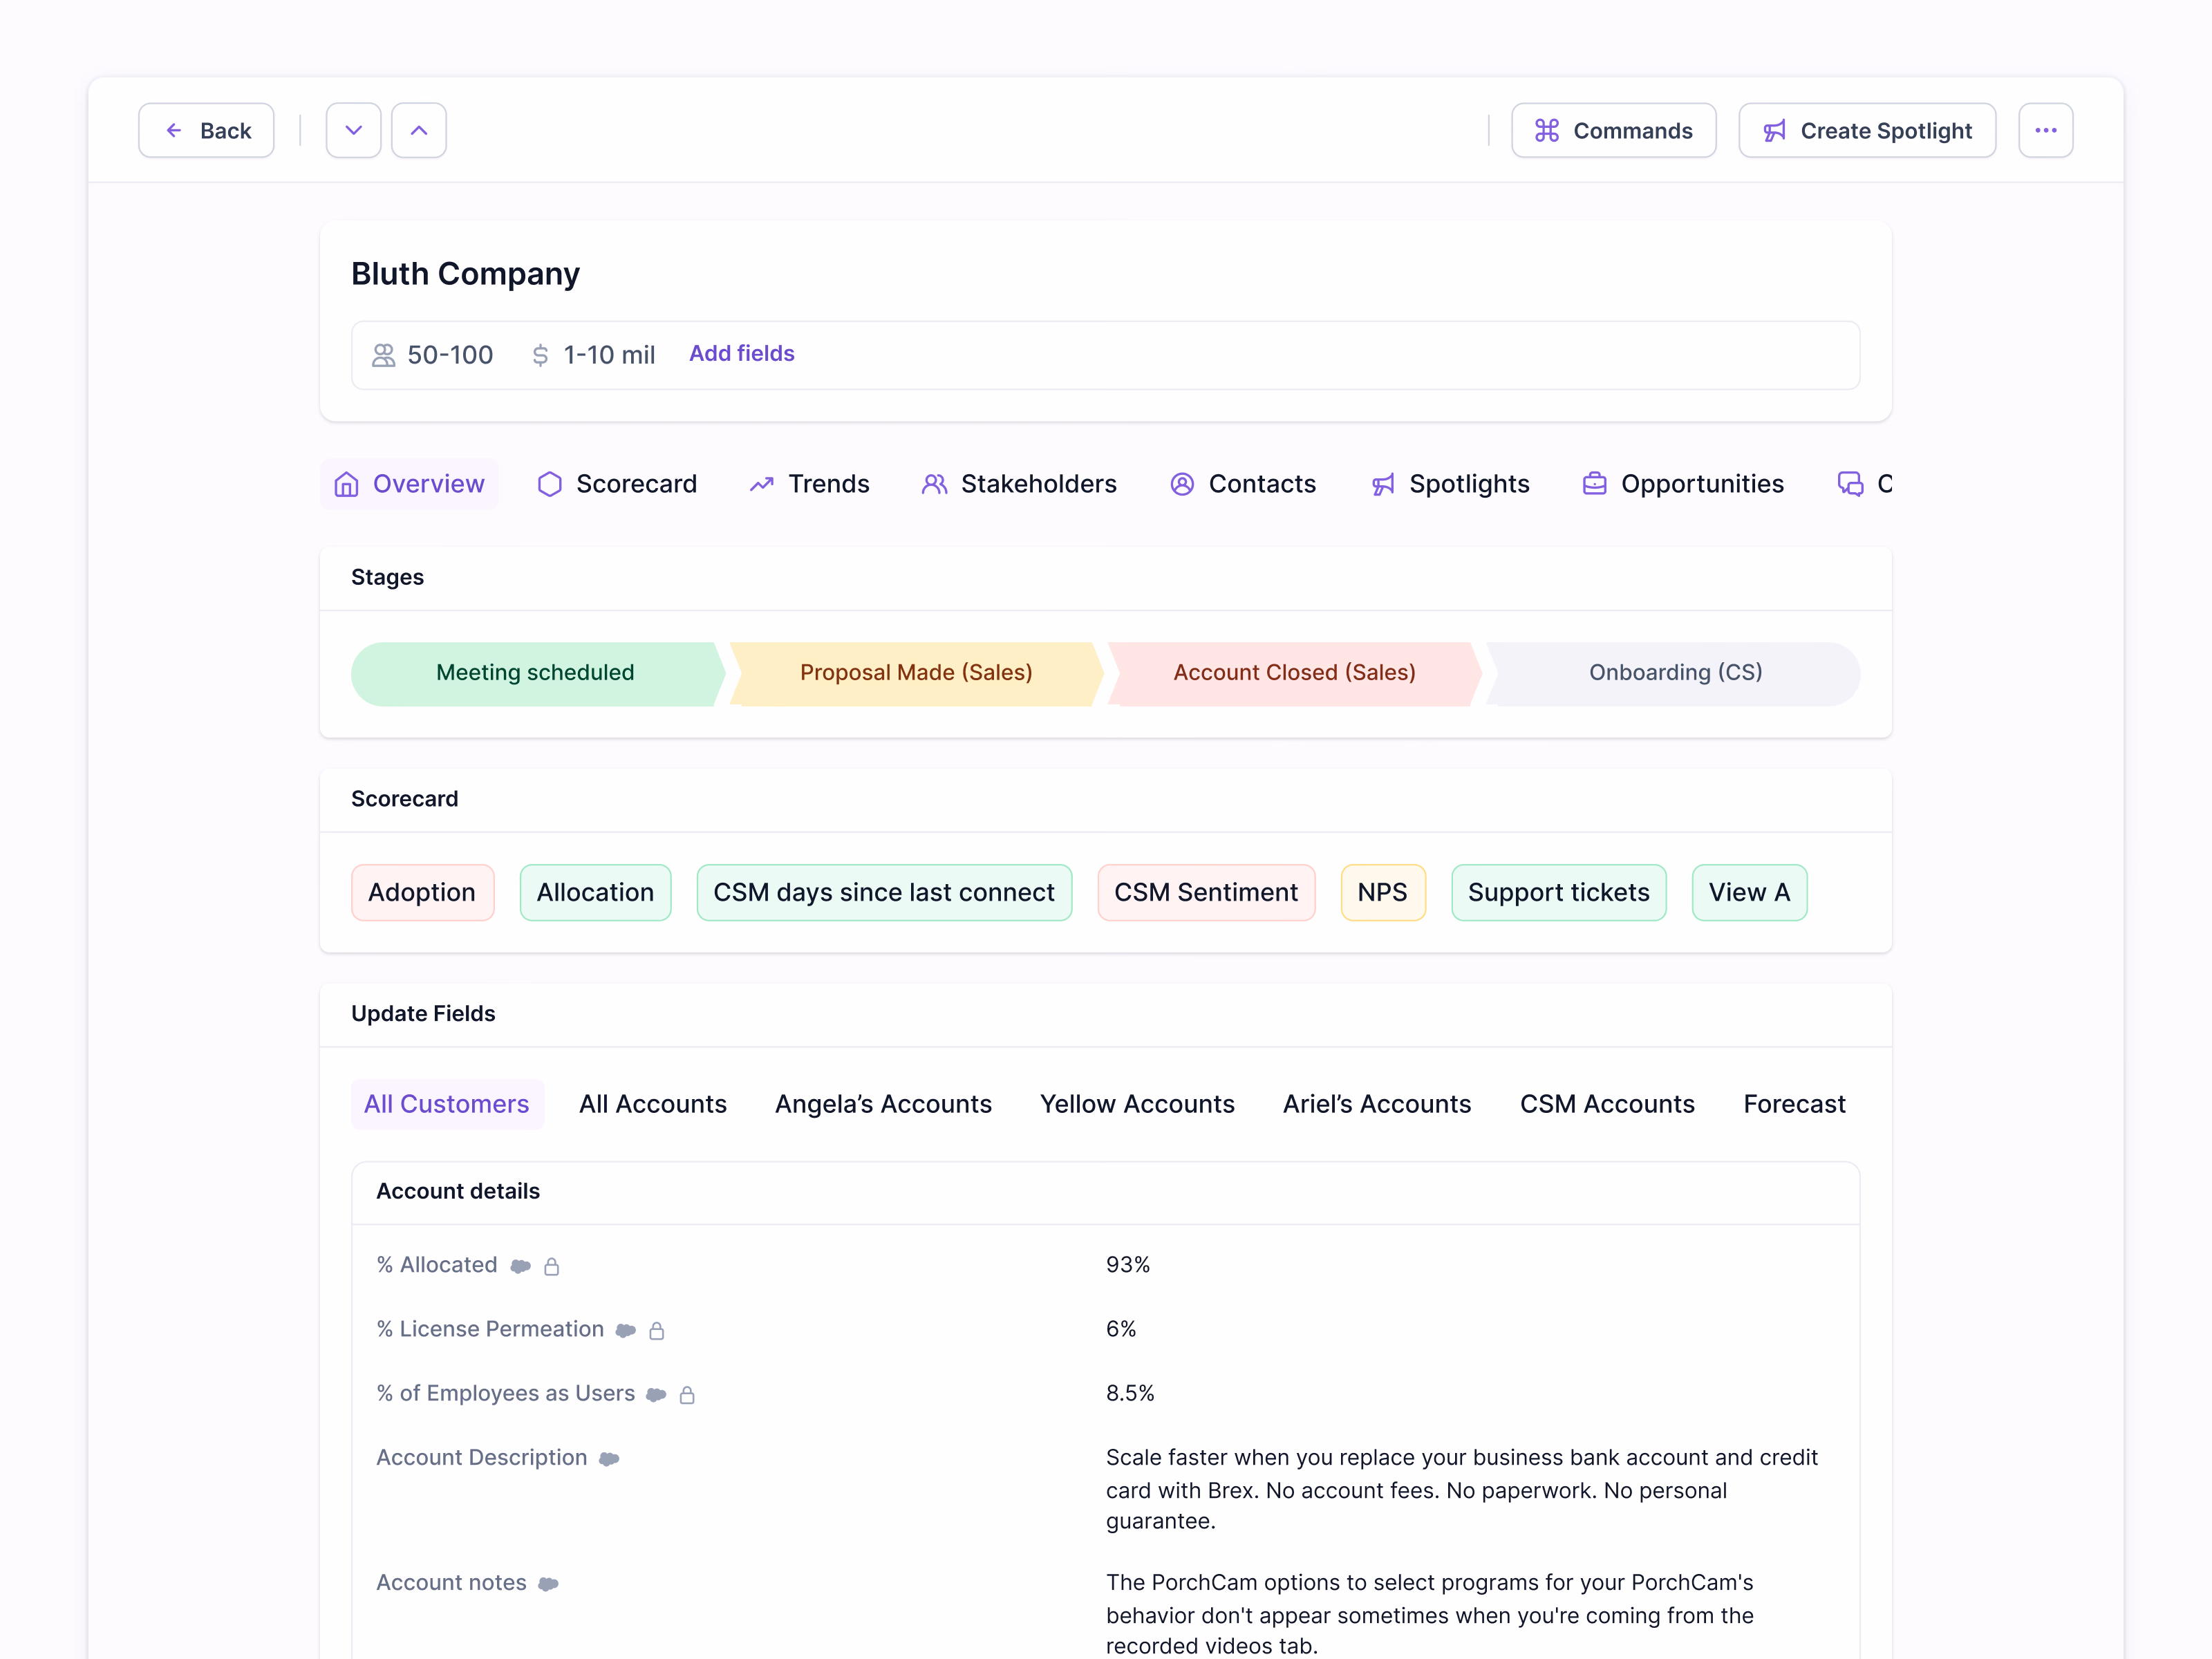This screenshot has width=2212, height=1659.
Task: Click the partially hidden conversations tab icon
Action: coord(1850,484)
